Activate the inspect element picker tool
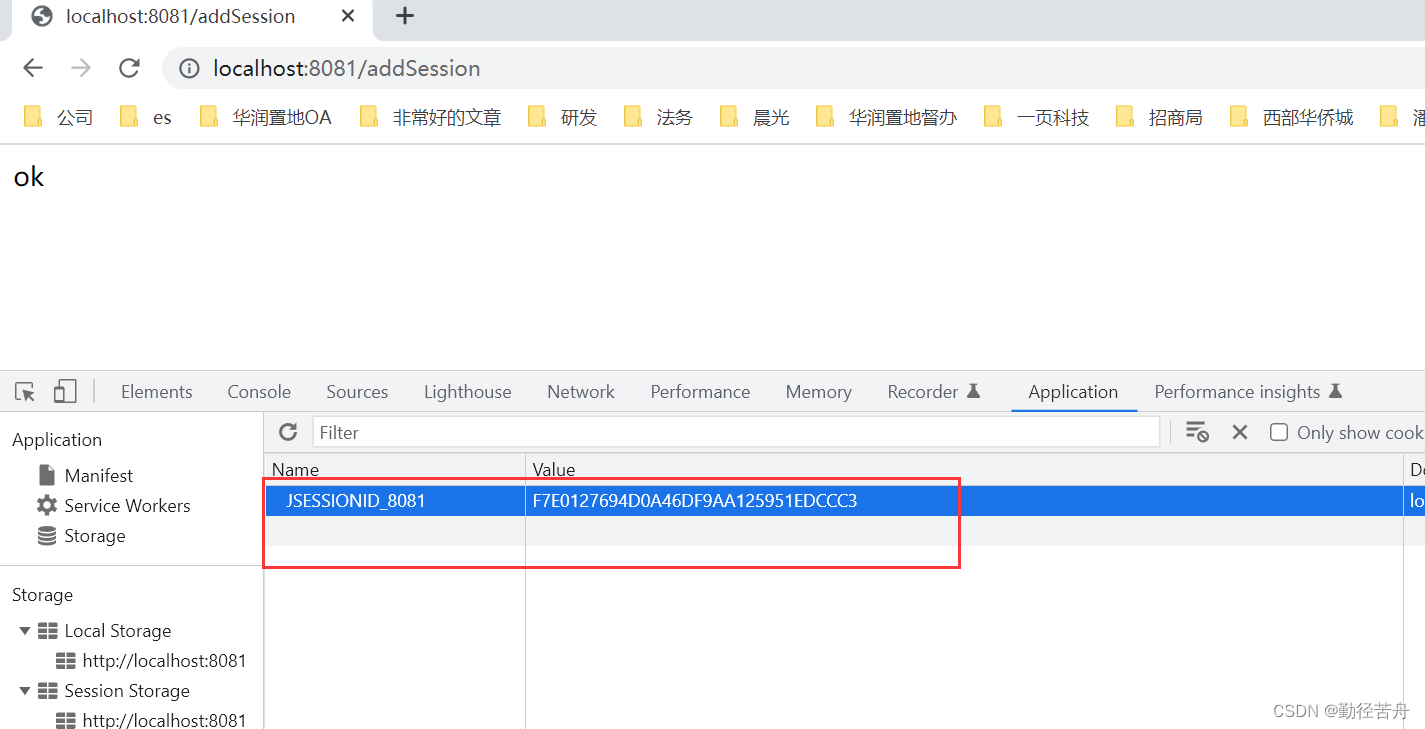This screenshot has height=729, width=1425. coord(26,392)
